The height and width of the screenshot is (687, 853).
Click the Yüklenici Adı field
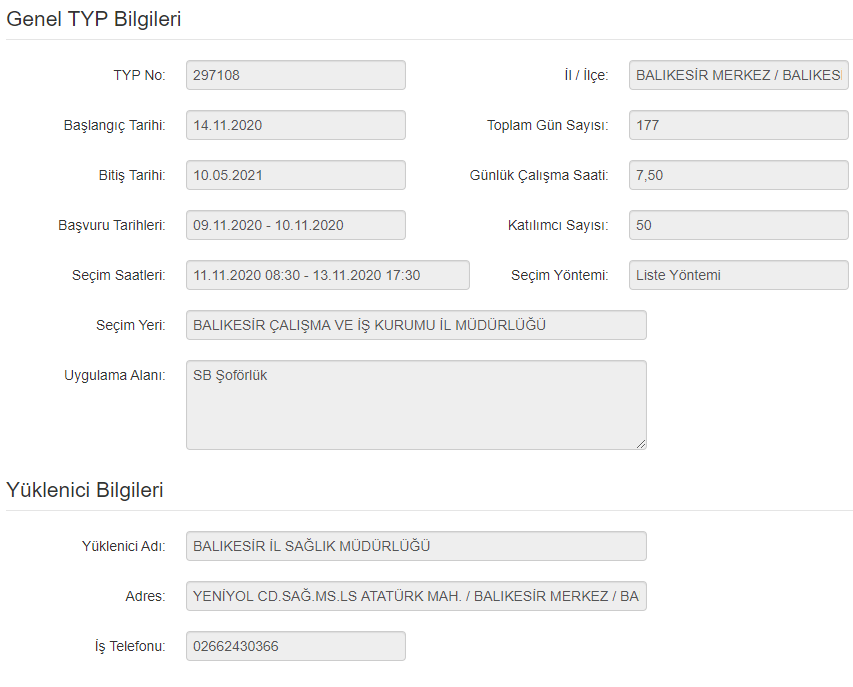pos(416,546)
